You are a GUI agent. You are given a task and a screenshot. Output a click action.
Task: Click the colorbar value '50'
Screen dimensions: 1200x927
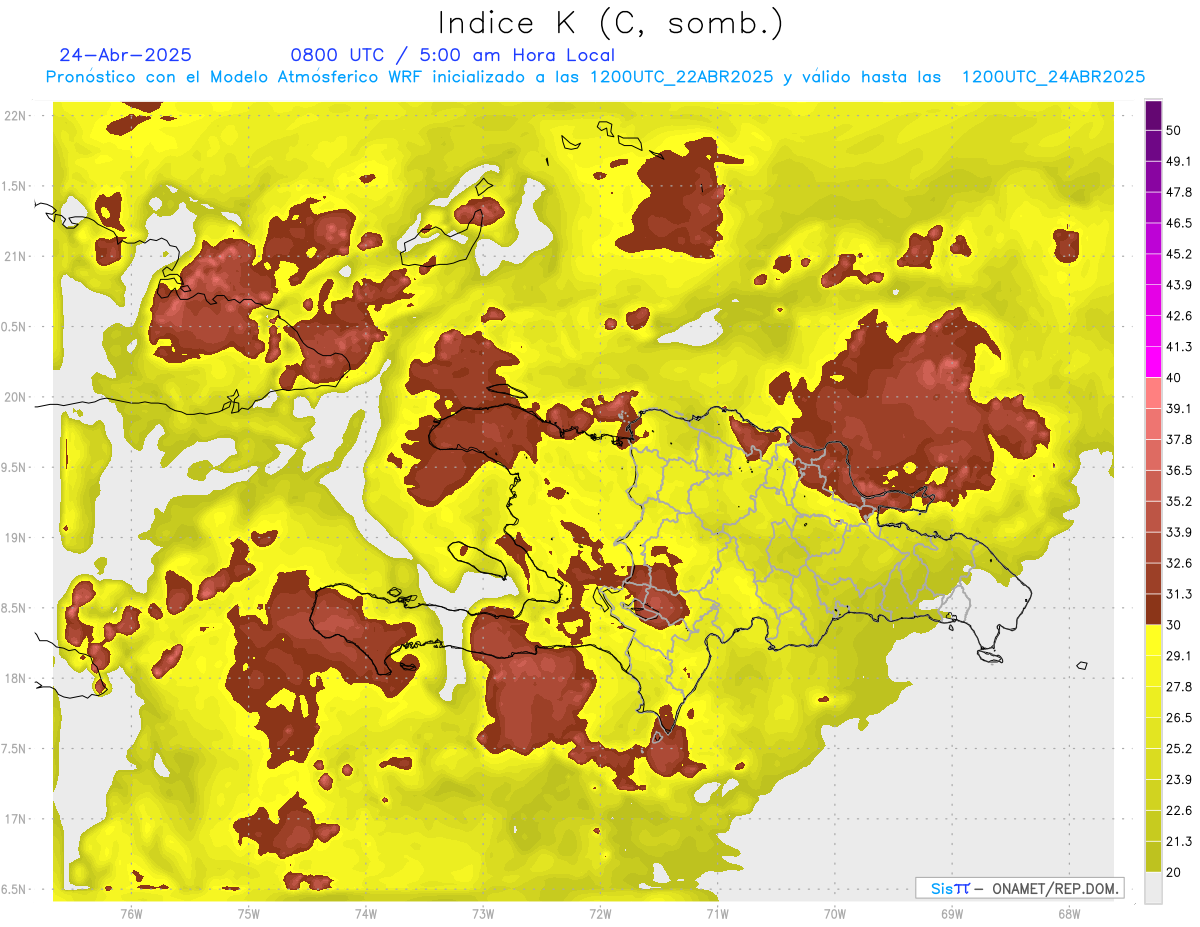point(1174,130)
